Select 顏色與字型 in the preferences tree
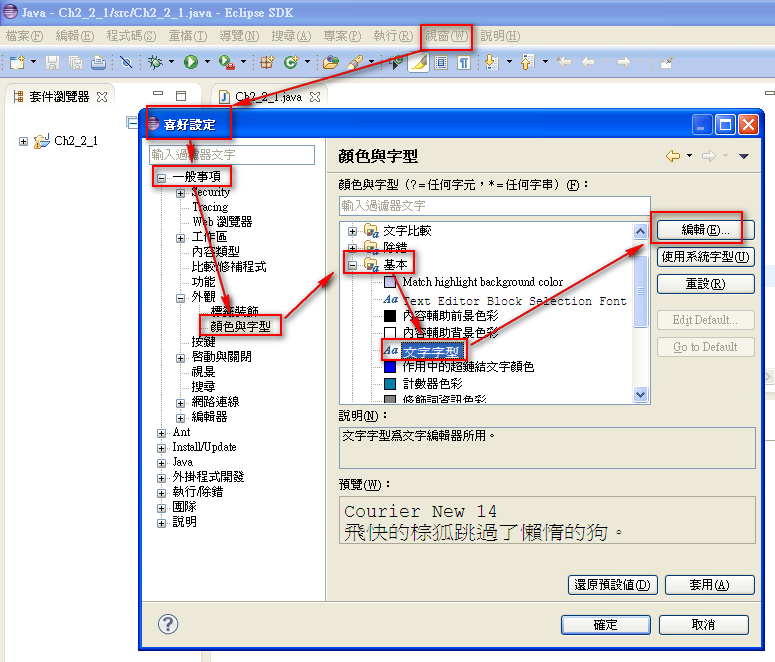The height and width of the screenshot is (662, 775). pos(241,326)
